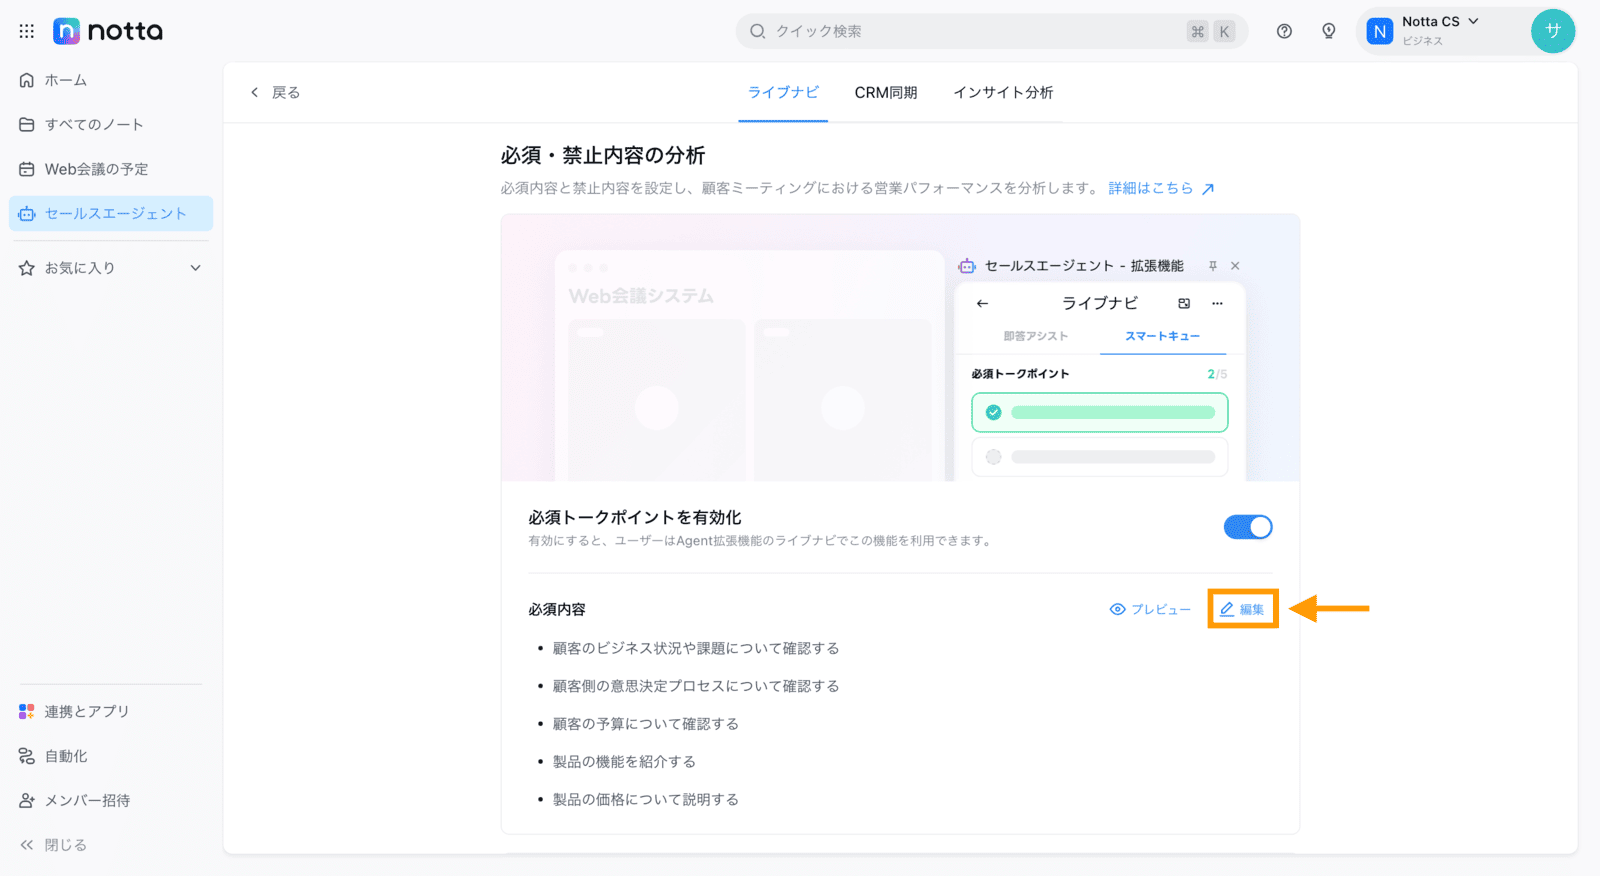The width and height of the screenshot is (1600, 876).
Task: Click text 顧客側の意思決定プロセスについて確認する
Action: coord(696,686)
